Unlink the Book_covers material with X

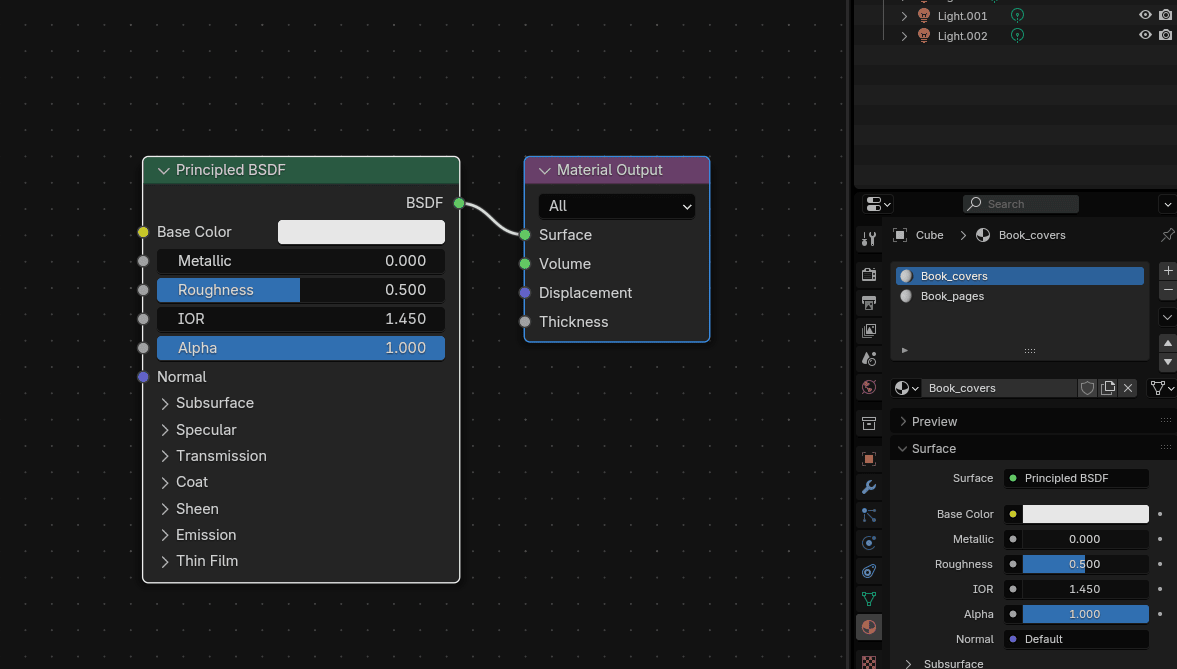[x=1128, y=388]
